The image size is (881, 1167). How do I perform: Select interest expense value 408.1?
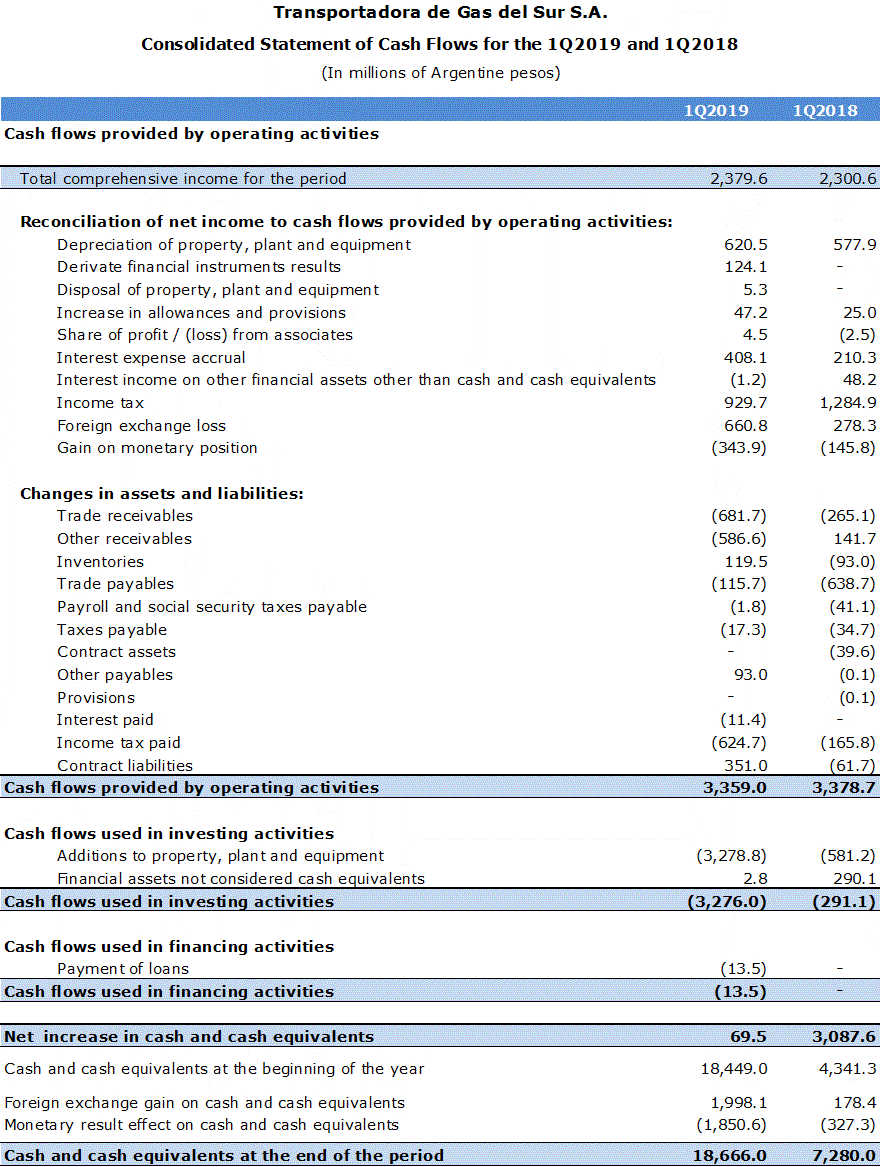click(x=746, y=358)
